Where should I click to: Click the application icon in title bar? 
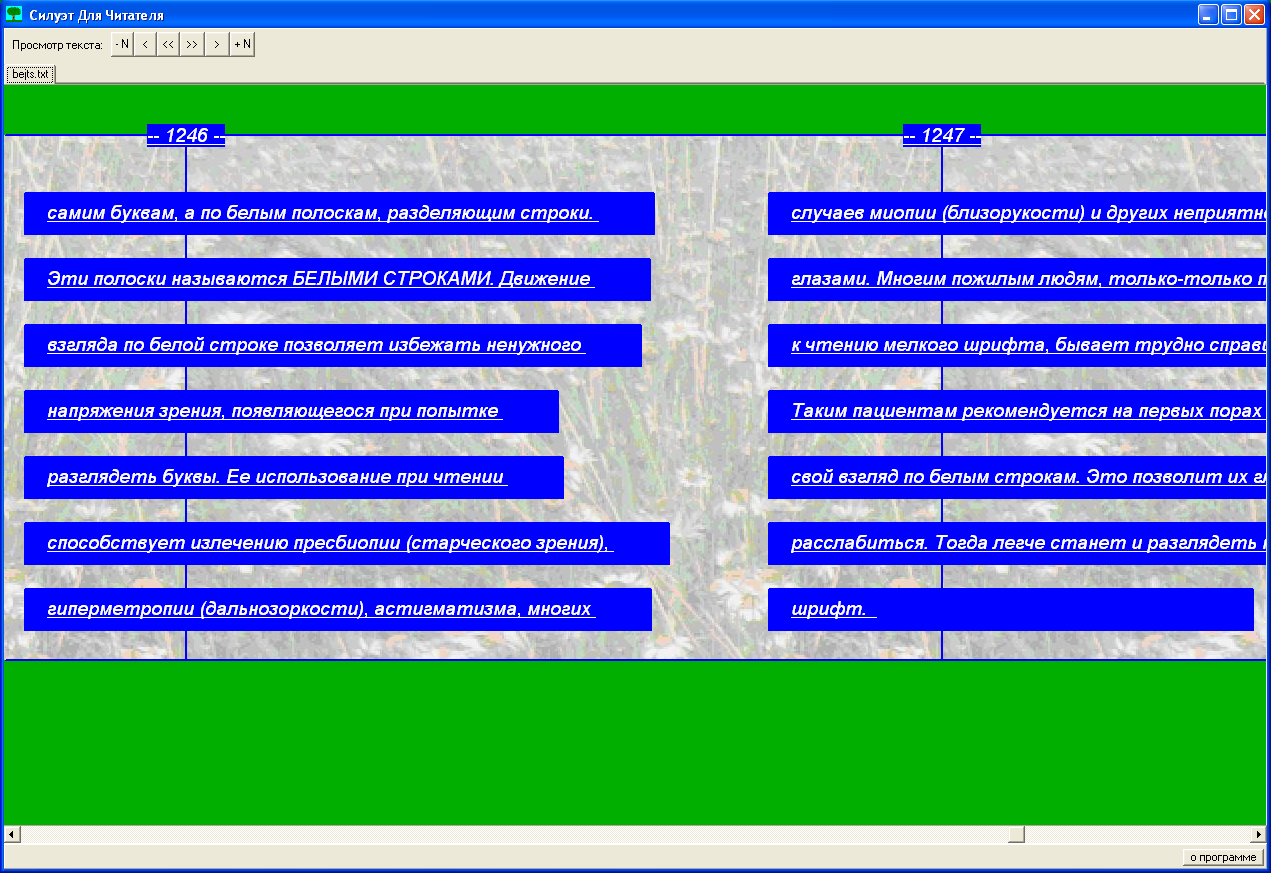(x=14, y=15)
